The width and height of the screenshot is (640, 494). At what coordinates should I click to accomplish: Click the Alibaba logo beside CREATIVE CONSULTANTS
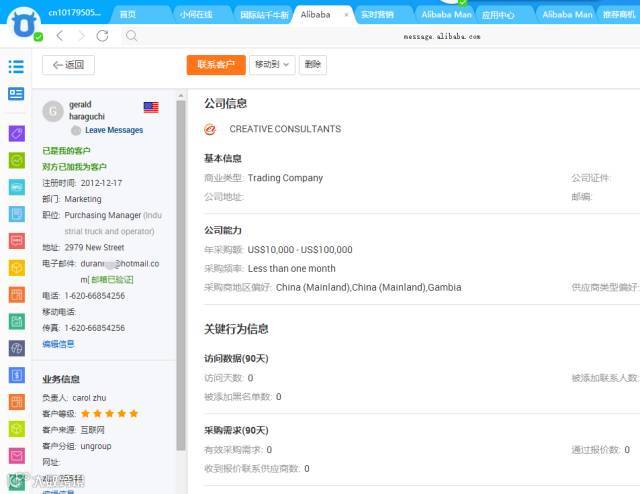click(x=210, y=129)
